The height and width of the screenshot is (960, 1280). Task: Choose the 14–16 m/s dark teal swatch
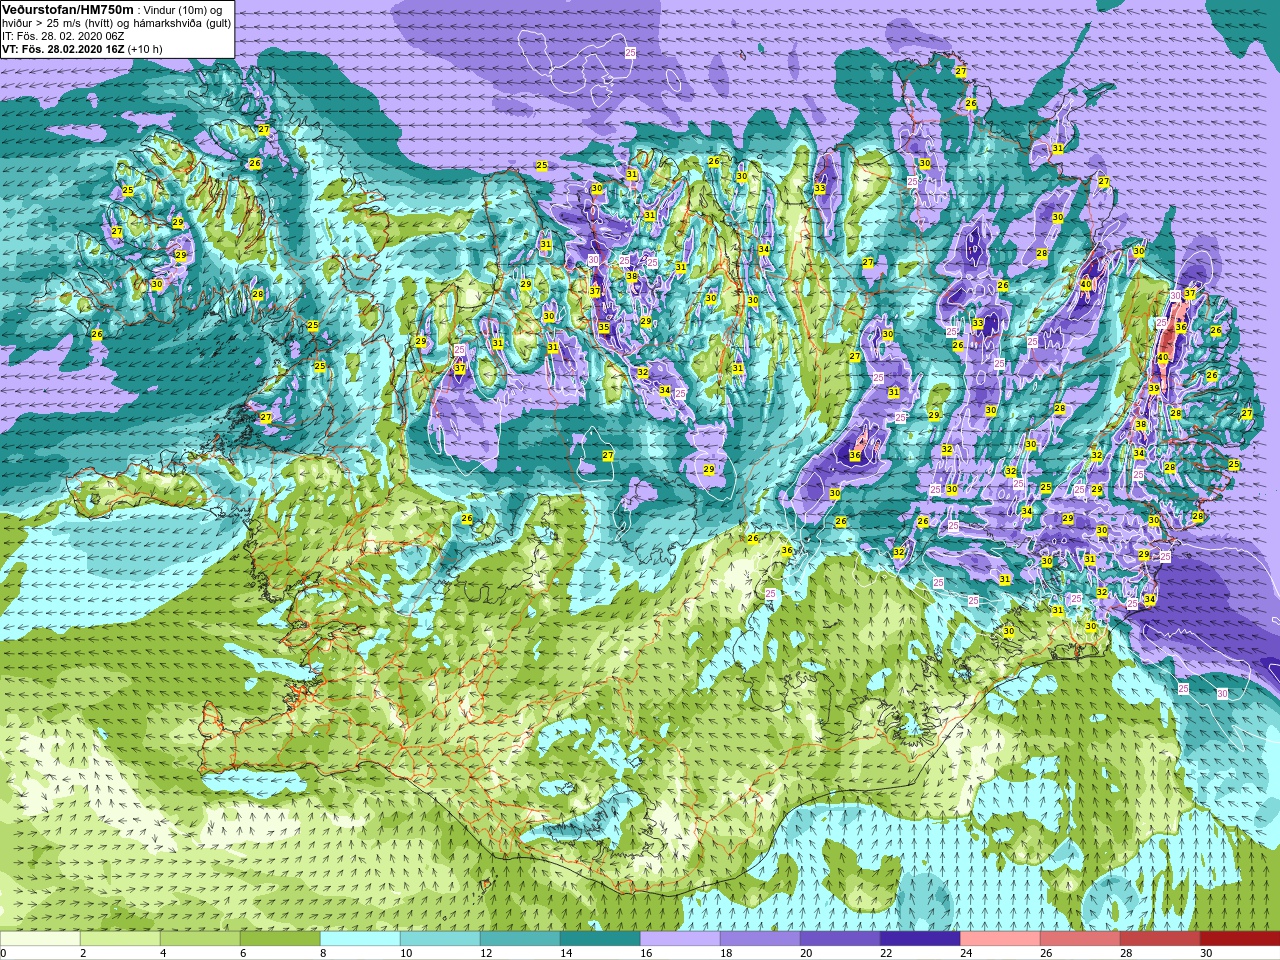[600, 939]
